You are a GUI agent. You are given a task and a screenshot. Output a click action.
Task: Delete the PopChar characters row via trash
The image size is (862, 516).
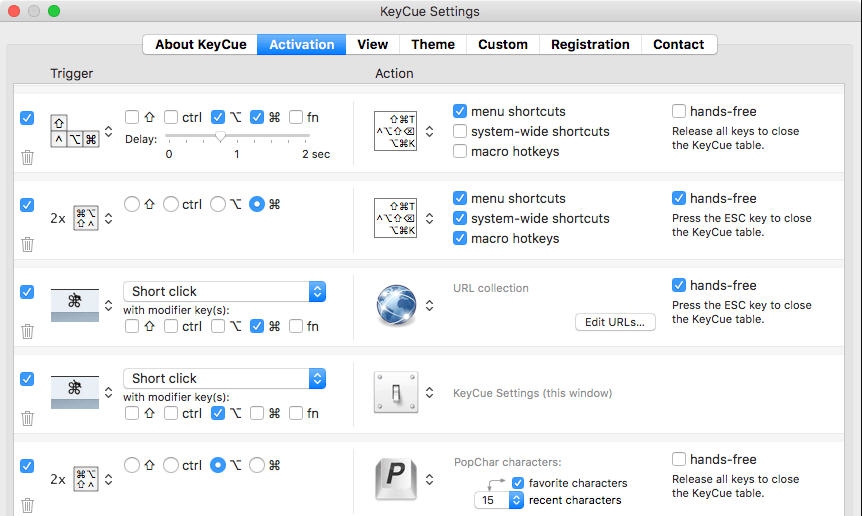(27, 505)
